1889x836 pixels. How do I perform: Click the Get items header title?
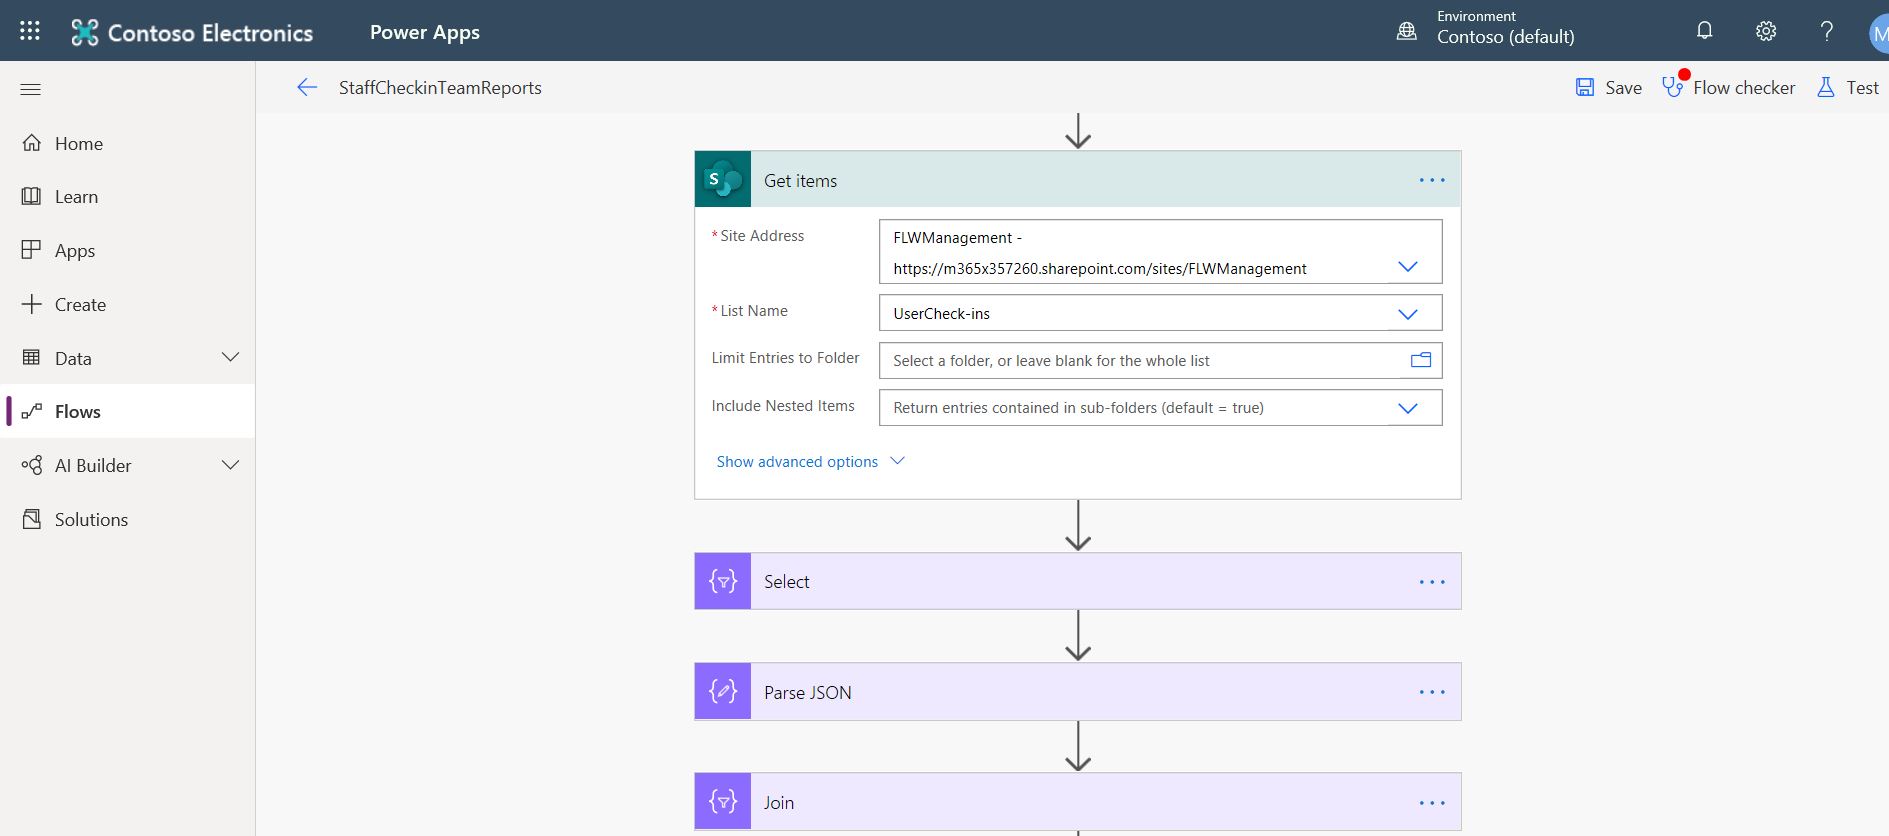tap(800, 181)
